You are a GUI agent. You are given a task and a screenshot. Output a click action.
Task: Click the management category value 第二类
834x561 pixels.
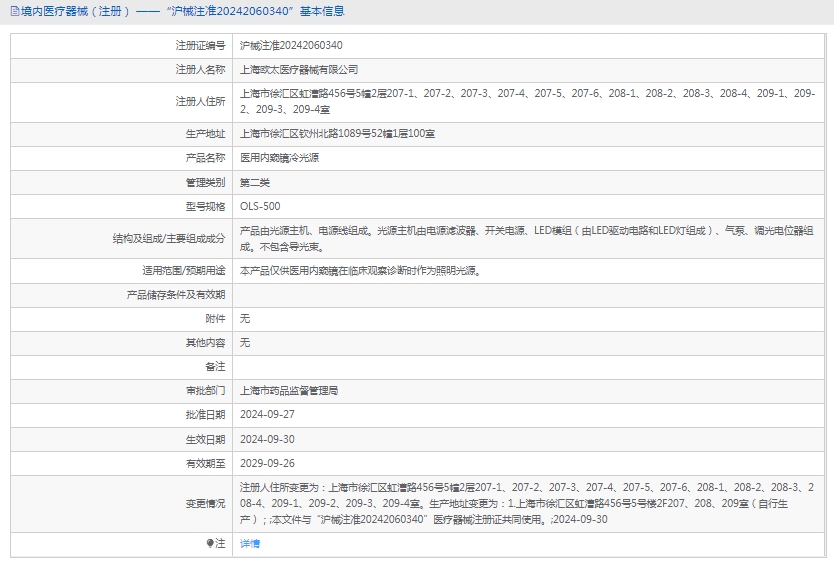click(255, 182)
